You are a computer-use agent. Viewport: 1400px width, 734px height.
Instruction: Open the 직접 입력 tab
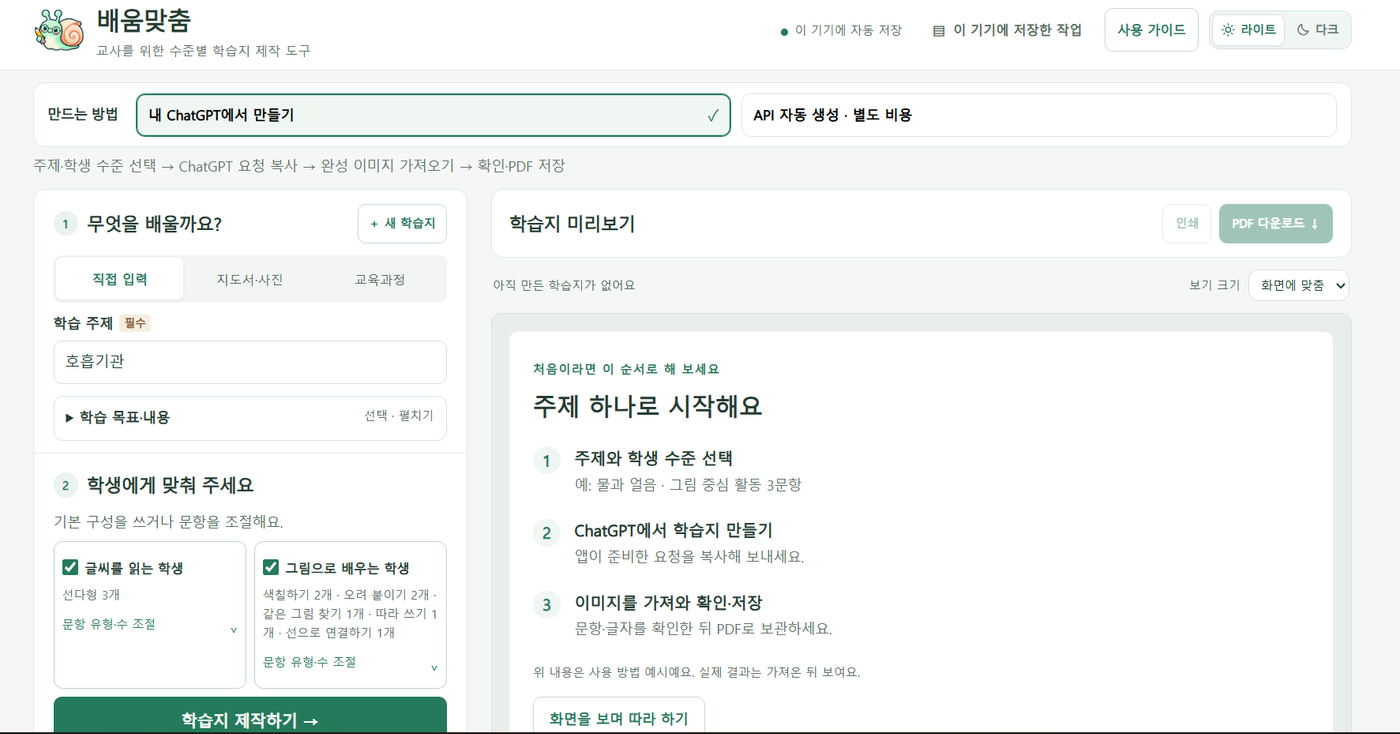pyautogui.click(x=120, y=279)
